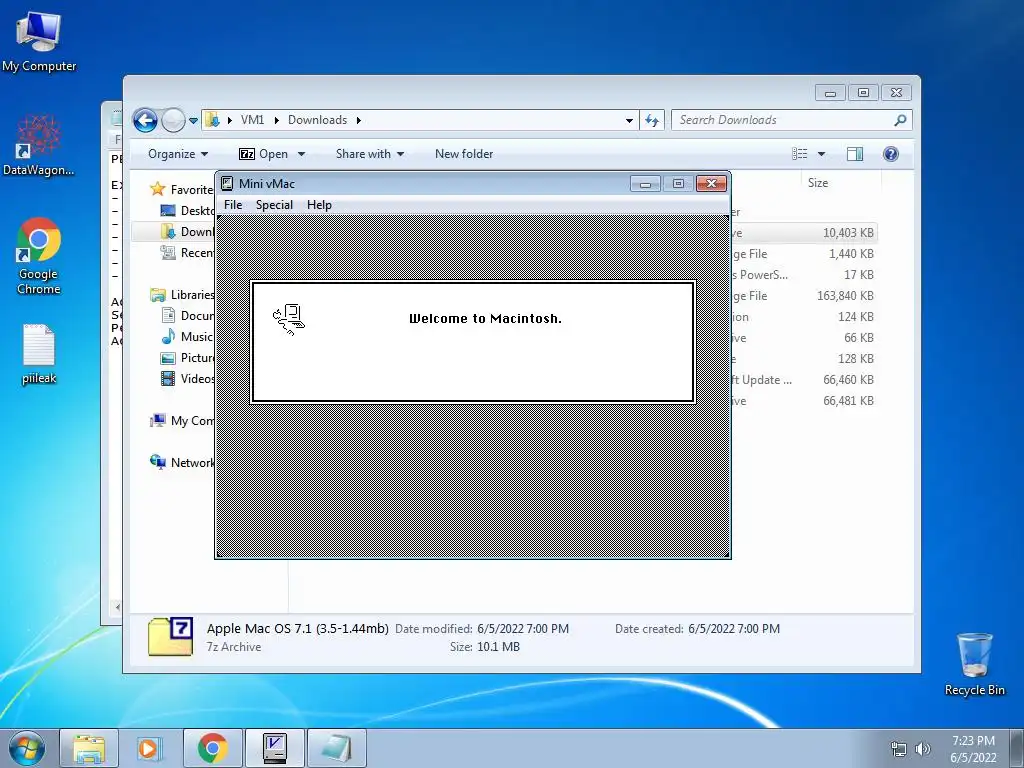Click the Explorer Back navigation button
The width and height of the screenshot is (1024, 768).
(145, 120)
